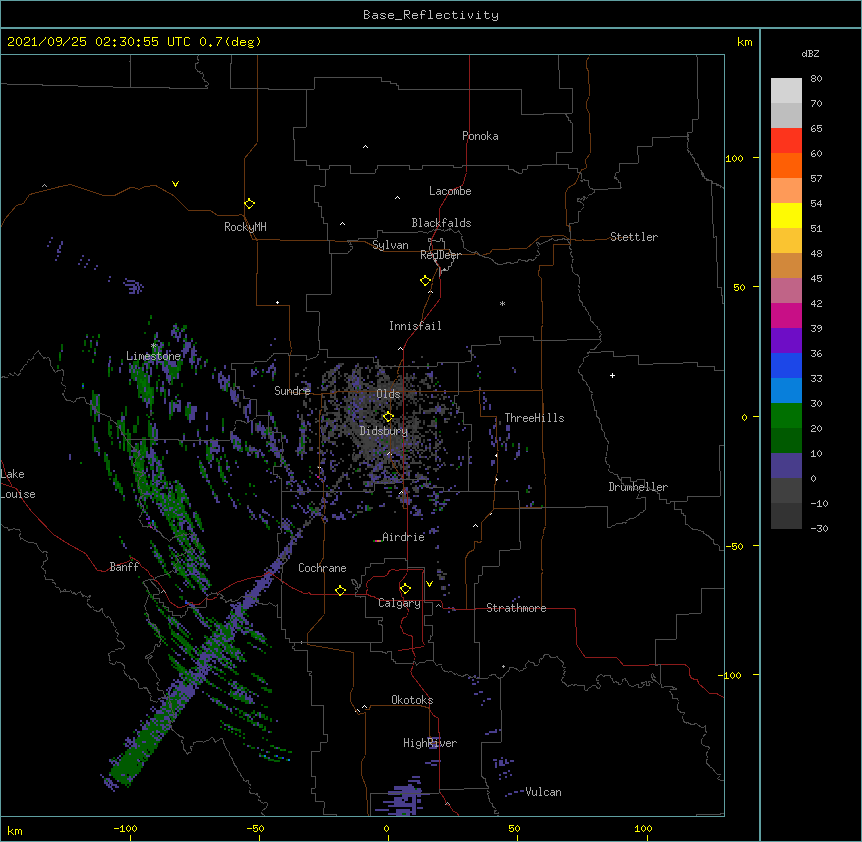
Task: Click the Innisfail label
Action: point(415,326)
